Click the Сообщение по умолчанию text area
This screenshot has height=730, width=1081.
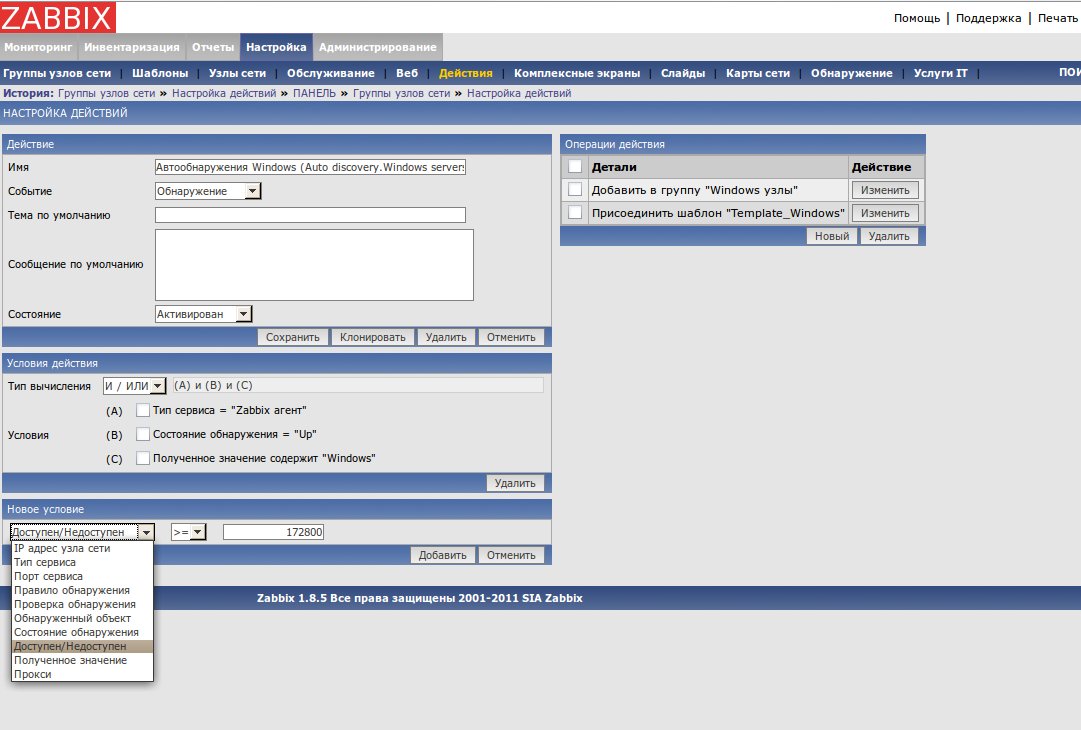coord(314,265)
